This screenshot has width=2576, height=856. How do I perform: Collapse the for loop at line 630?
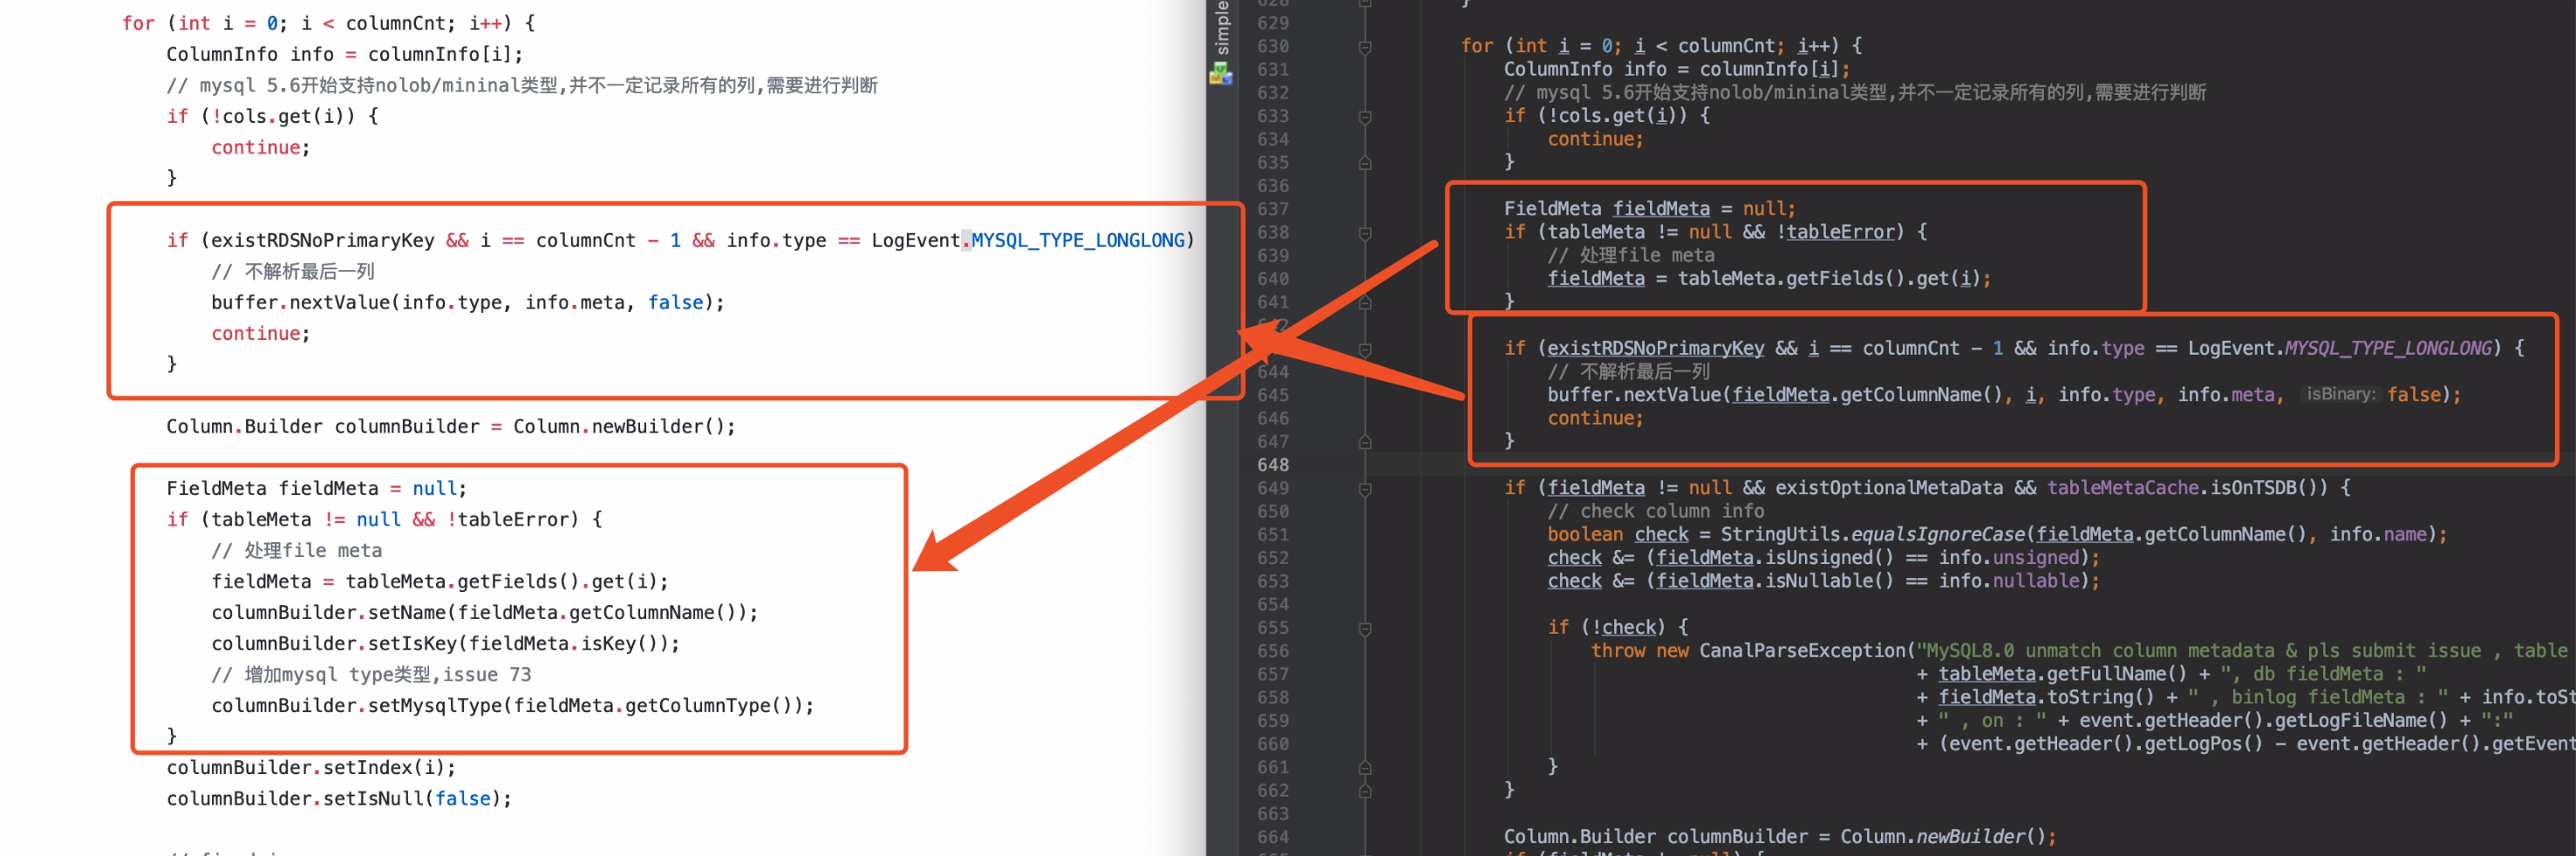pos(1365,46)
